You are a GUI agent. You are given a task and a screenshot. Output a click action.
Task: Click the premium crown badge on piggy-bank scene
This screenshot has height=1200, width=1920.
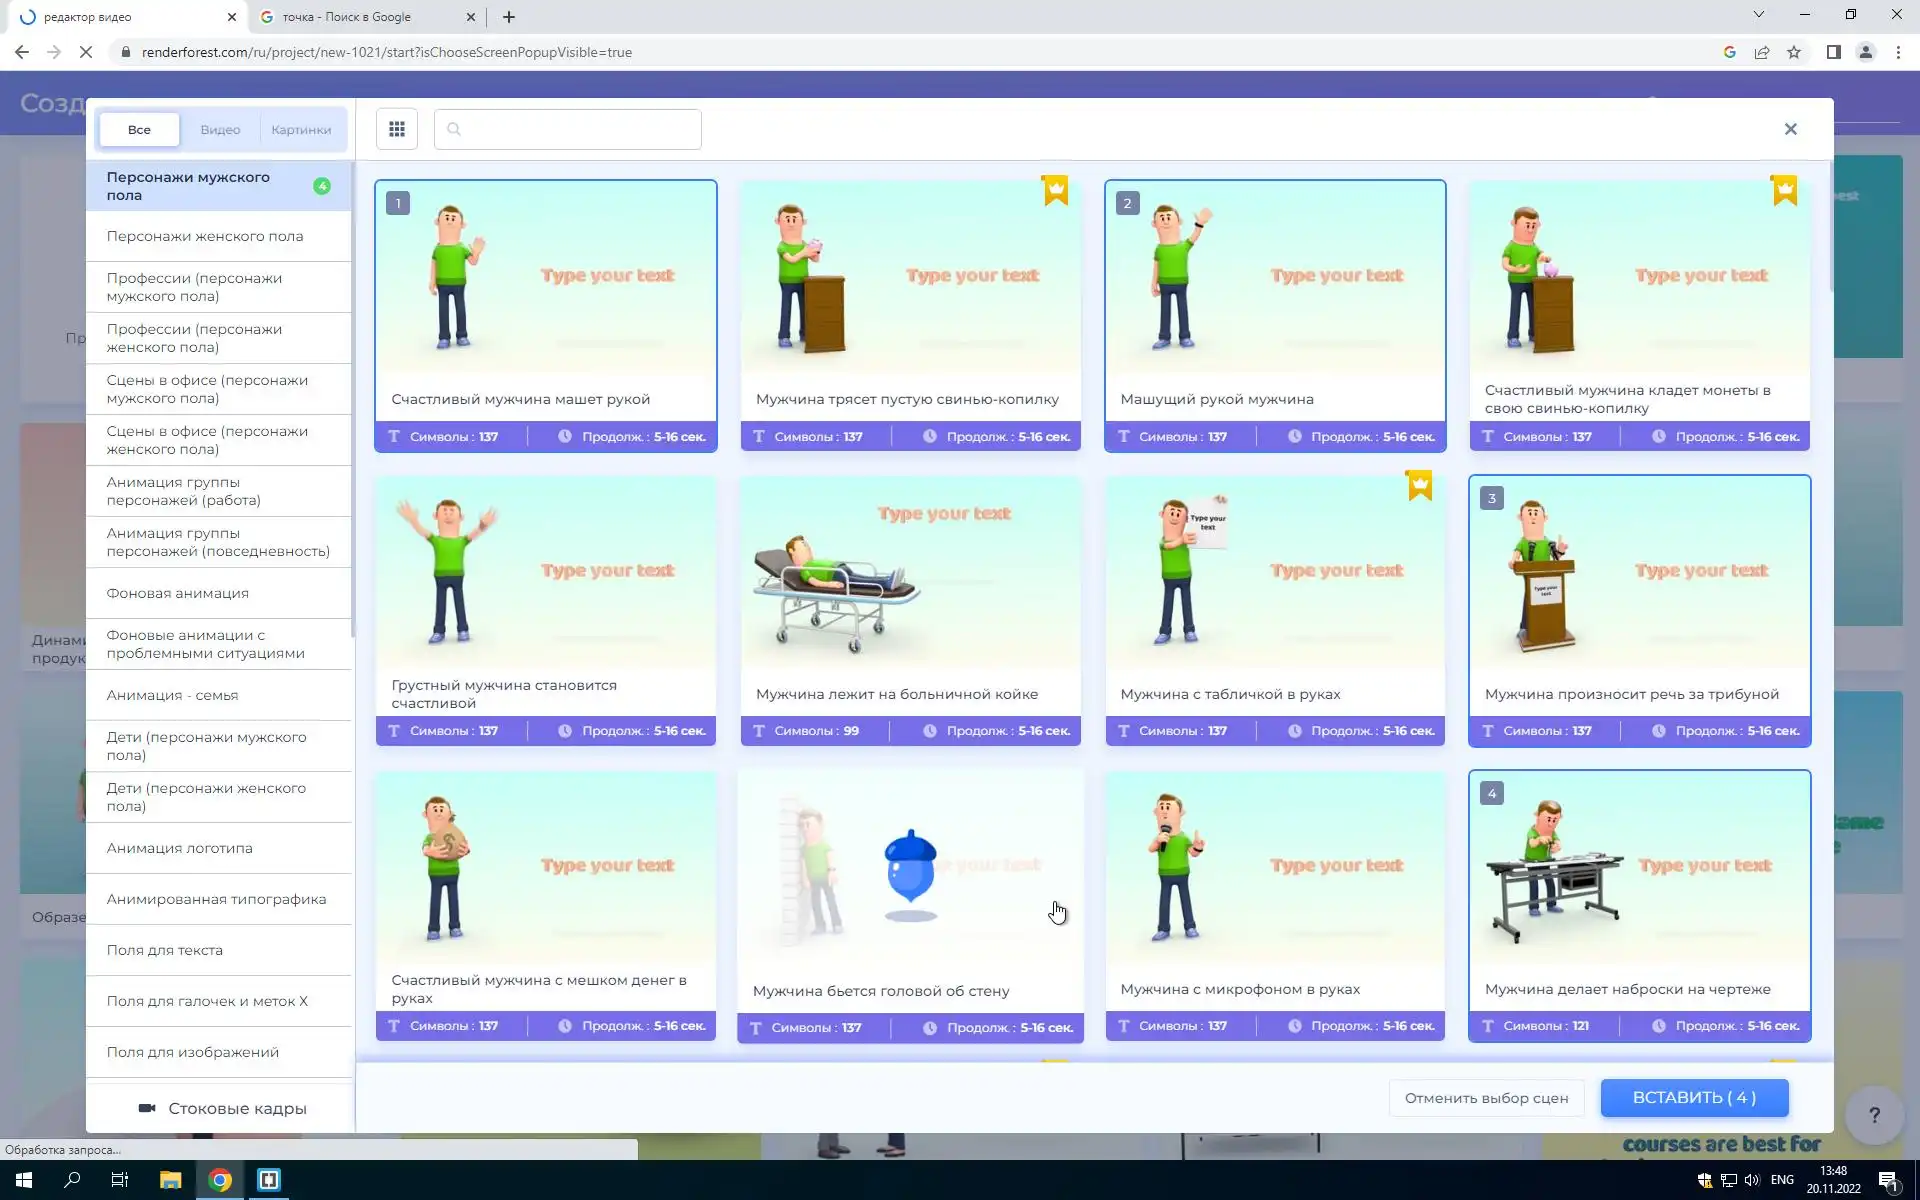[x=1055, y=190]
